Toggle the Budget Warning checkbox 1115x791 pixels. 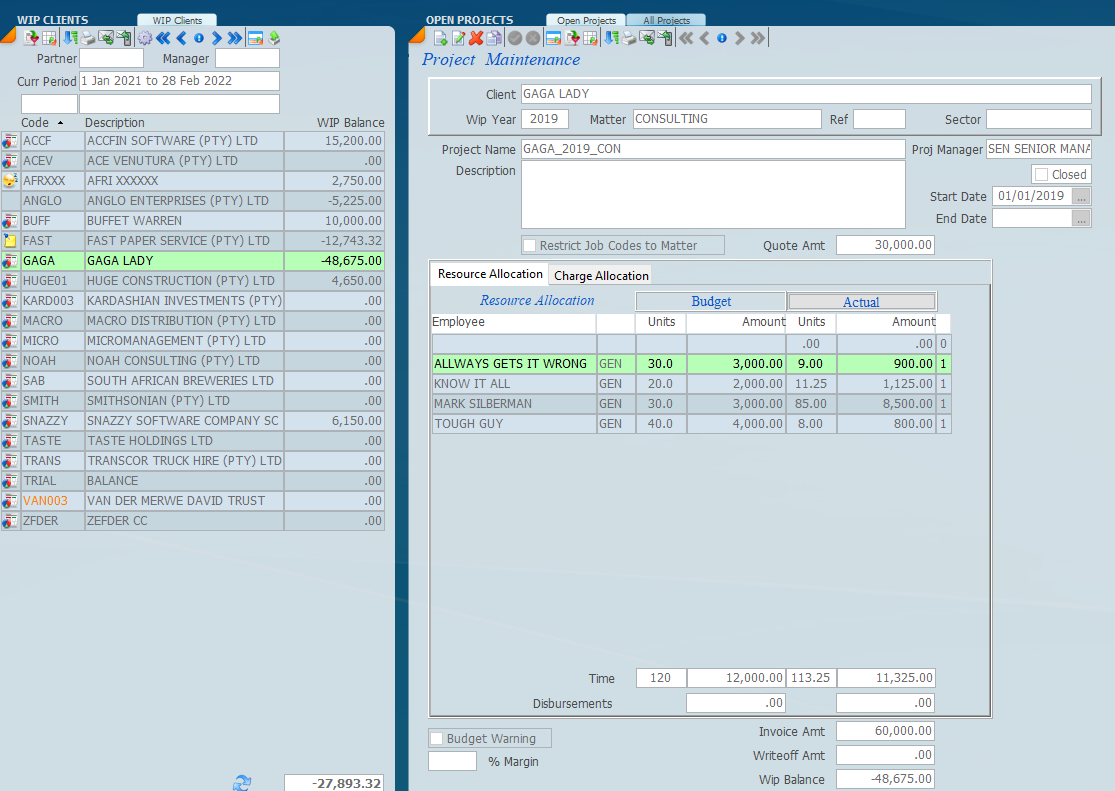[437, 738]
